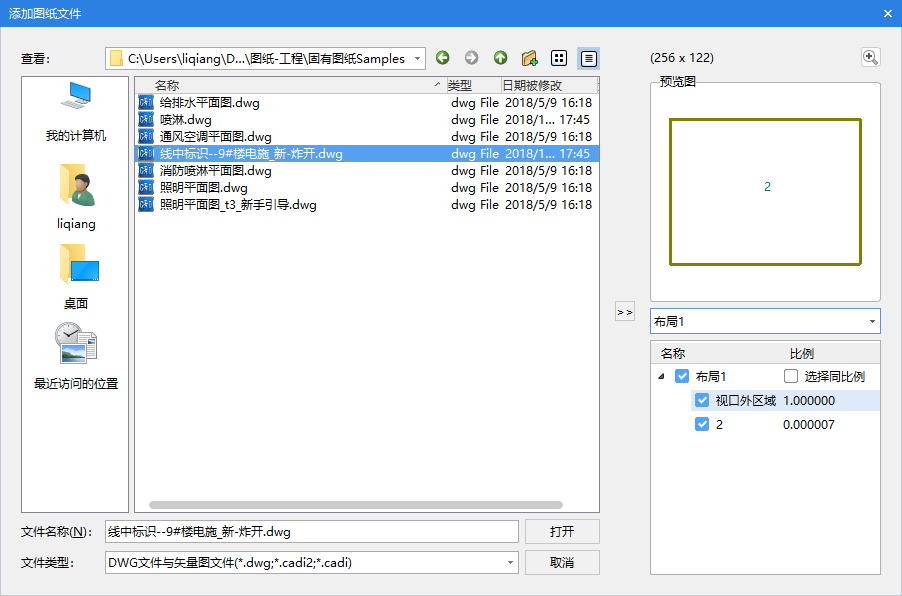Image resolution: width=902 pixels, height=596 pixels.
Task: Go to 桌面 folder in the sidebar
Action: 76,277
